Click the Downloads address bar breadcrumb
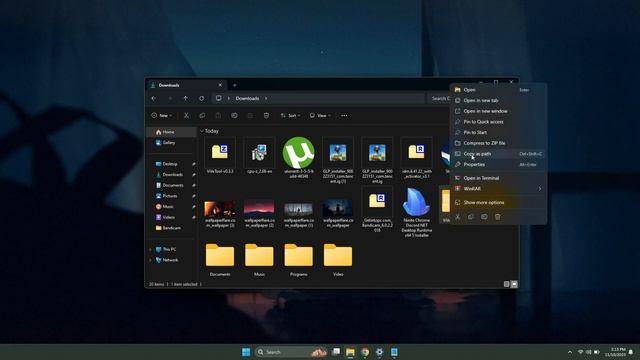640x360 pixels. coord(247,98)
